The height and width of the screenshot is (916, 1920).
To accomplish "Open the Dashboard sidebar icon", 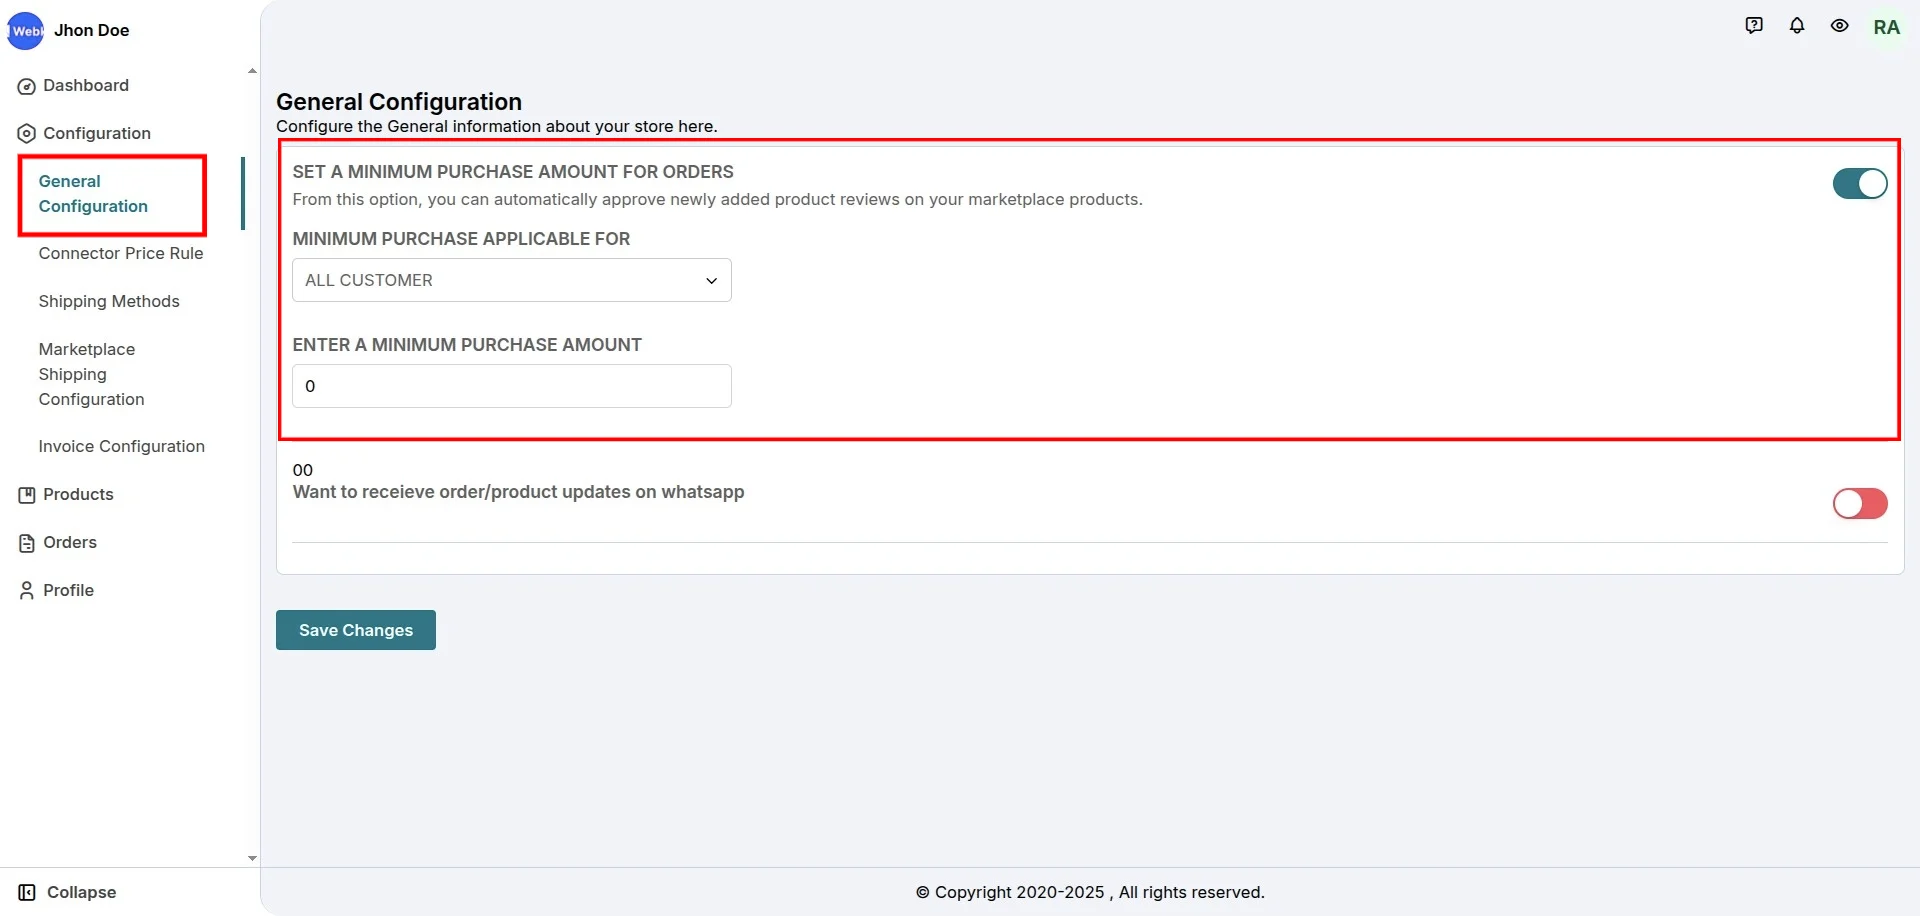I will coord(25,86).
